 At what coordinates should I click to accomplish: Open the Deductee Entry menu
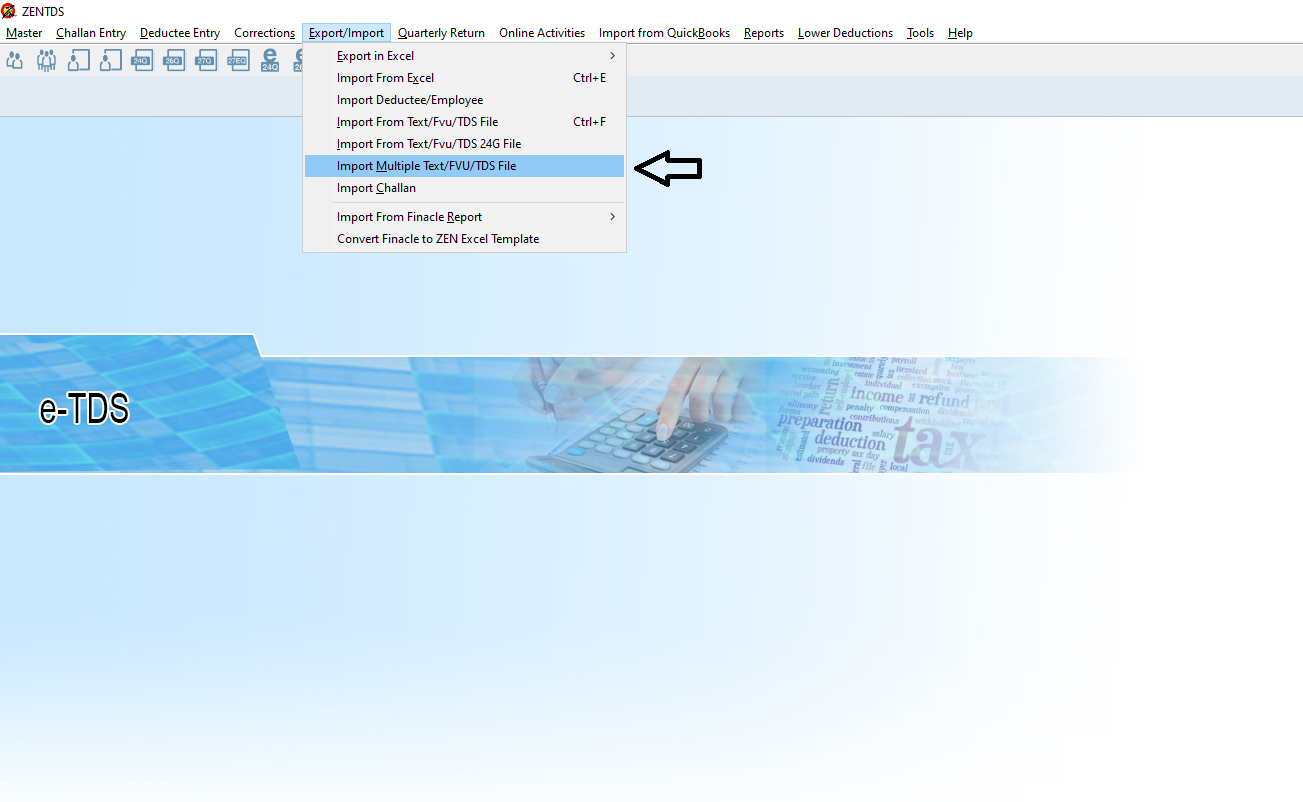click(x=180, y=33)
